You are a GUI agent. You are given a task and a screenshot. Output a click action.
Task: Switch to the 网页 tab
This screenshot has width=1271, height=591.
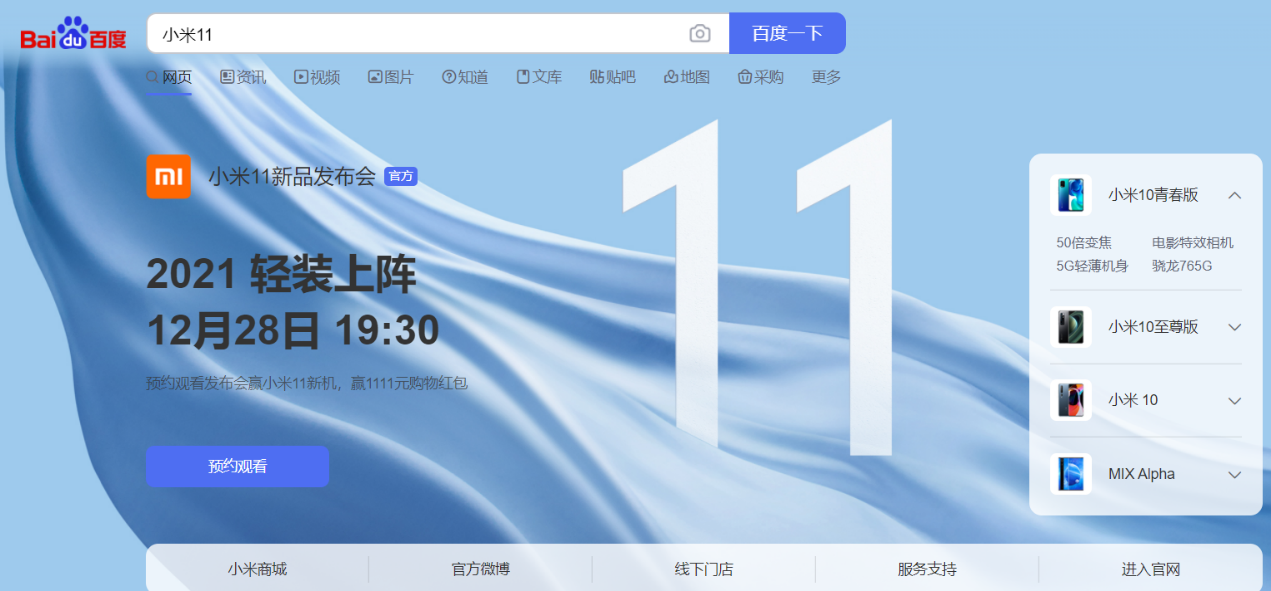pyautogui.click(x=168, y=77)
